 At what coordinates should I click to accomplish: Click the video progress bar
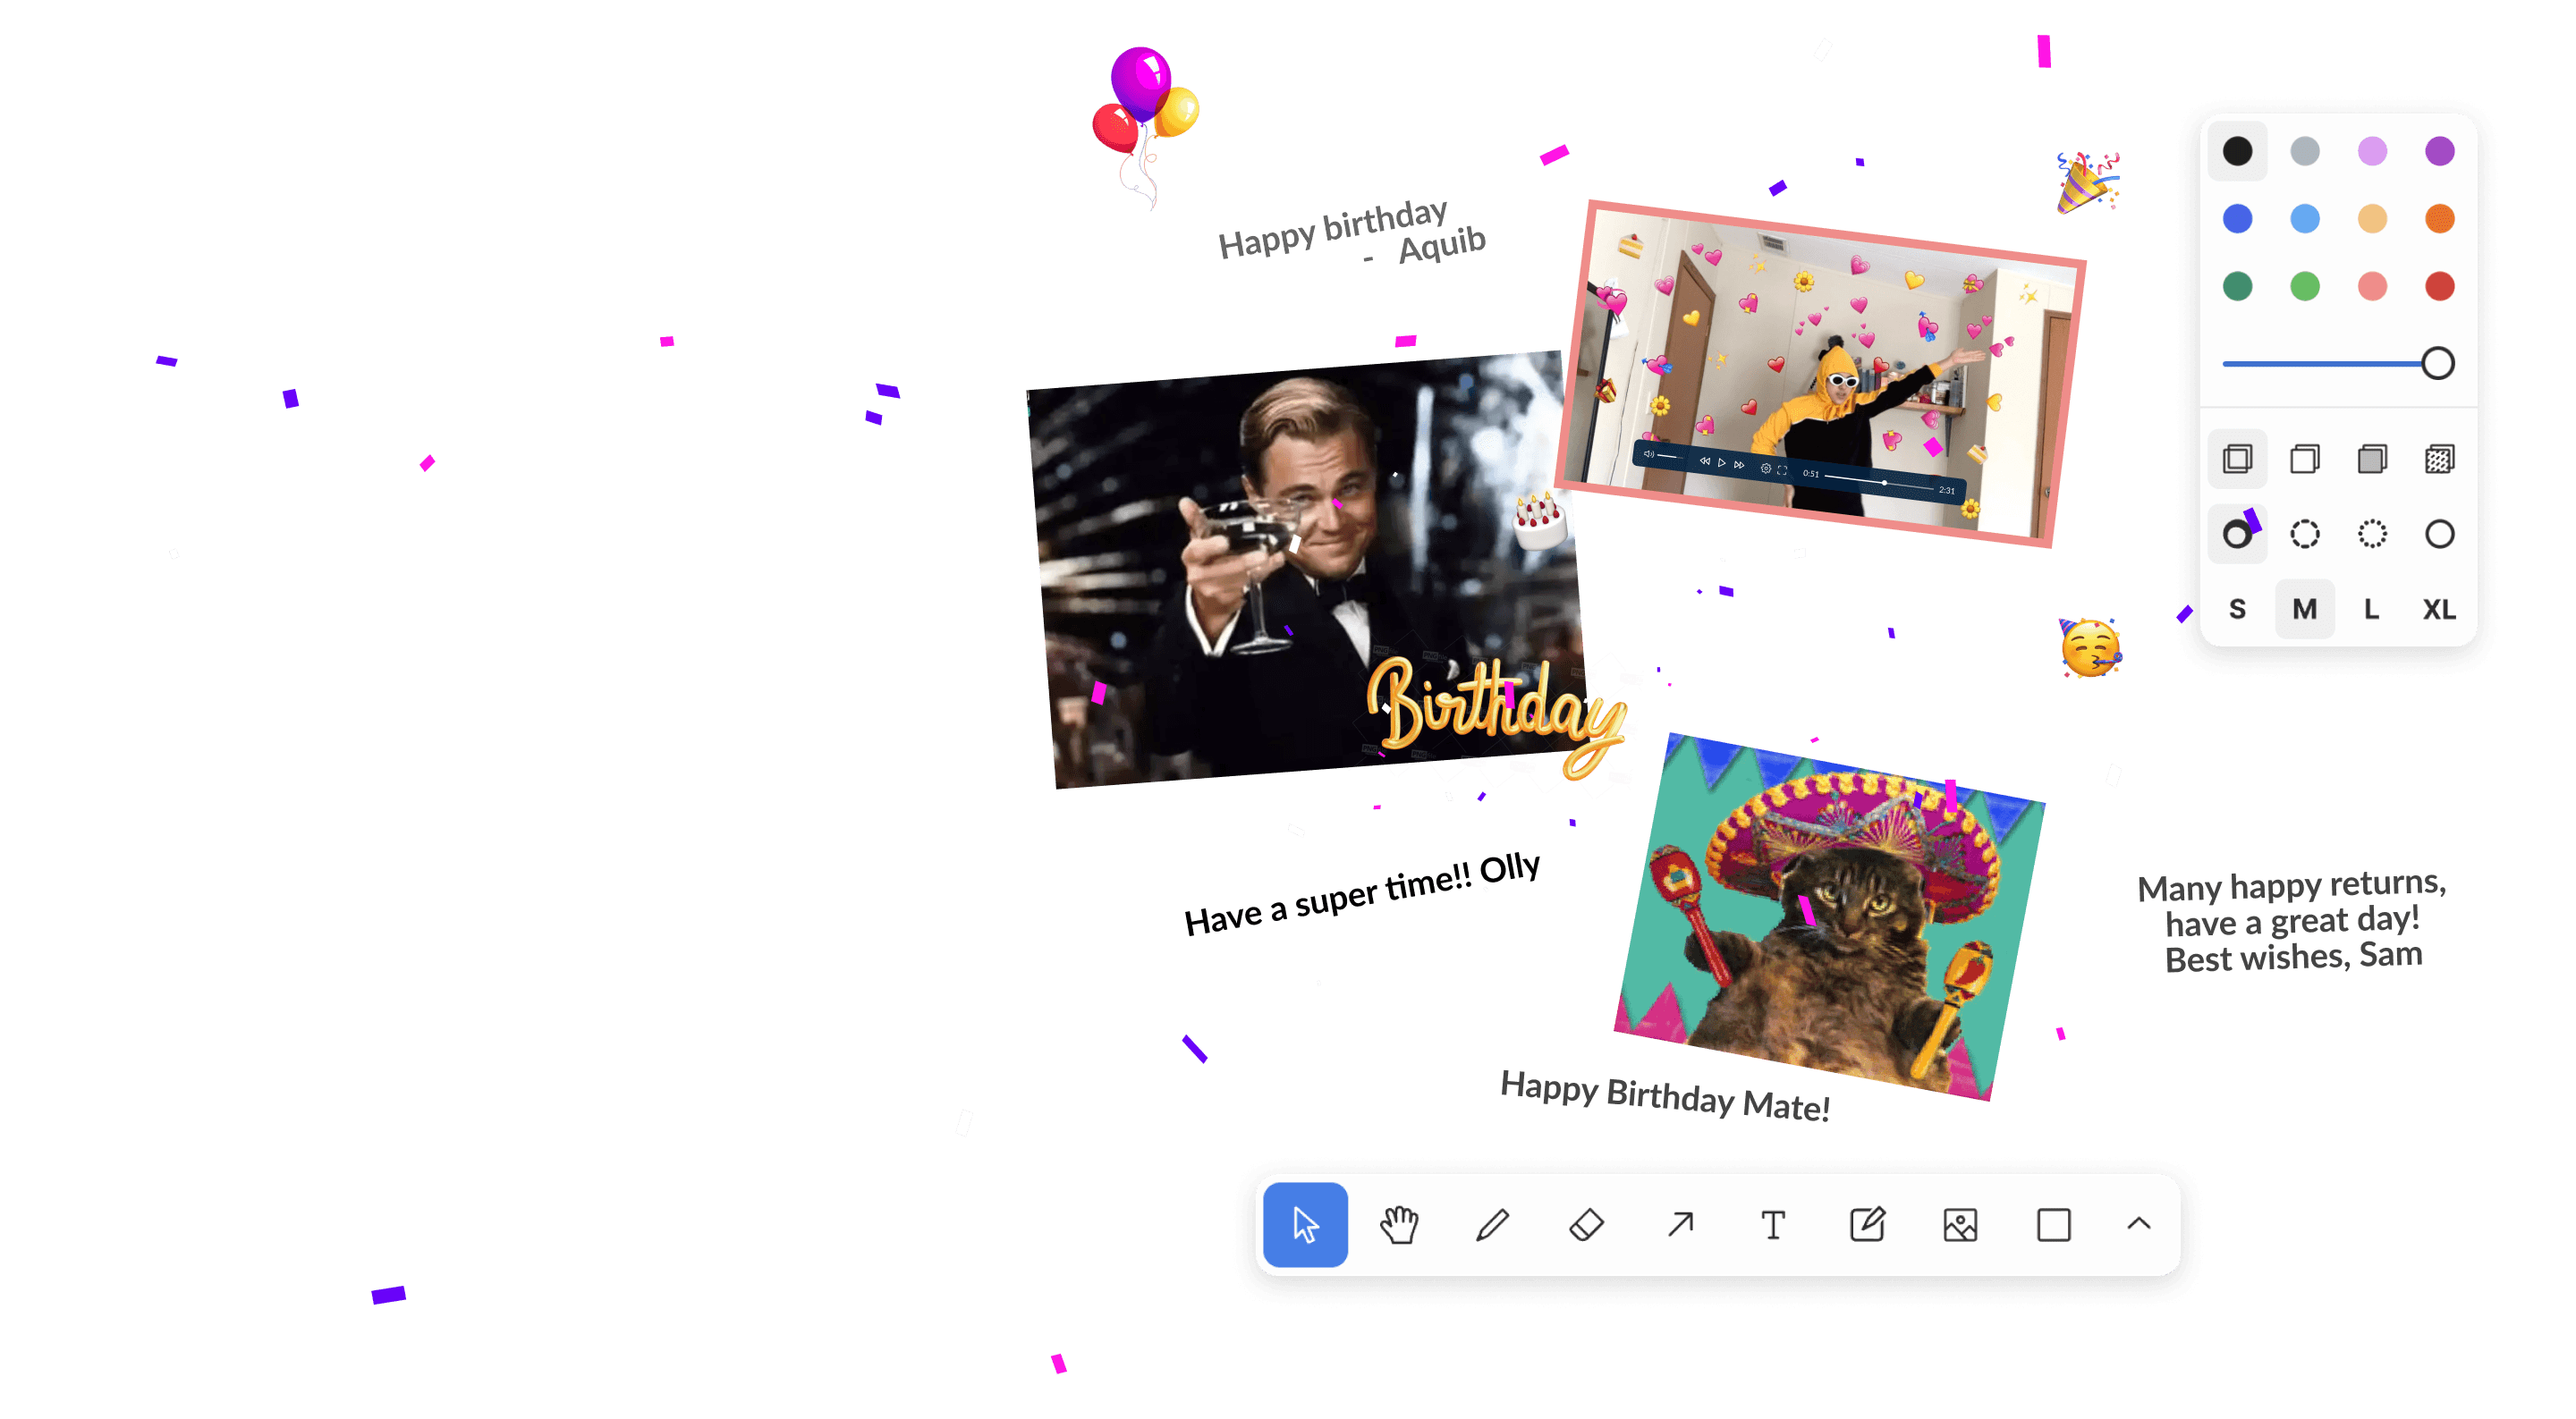(1880, 482)
